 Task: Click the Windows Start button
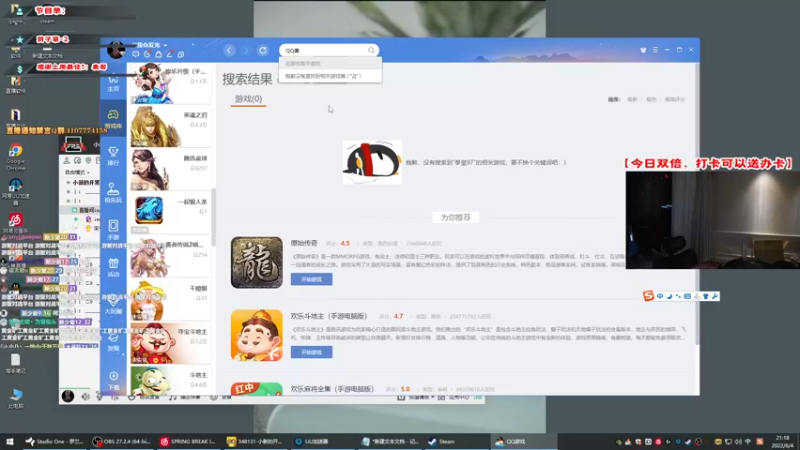point(9,441)
